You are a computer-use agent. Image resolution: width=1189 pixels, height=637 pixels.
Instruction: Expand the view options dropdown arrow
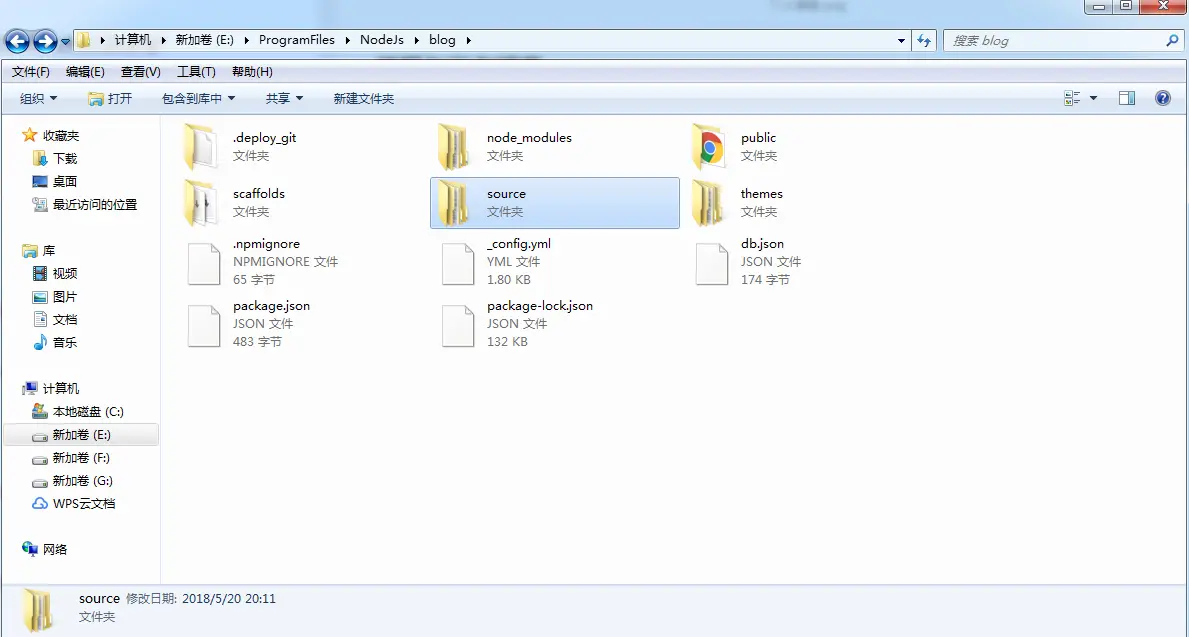1093,98
